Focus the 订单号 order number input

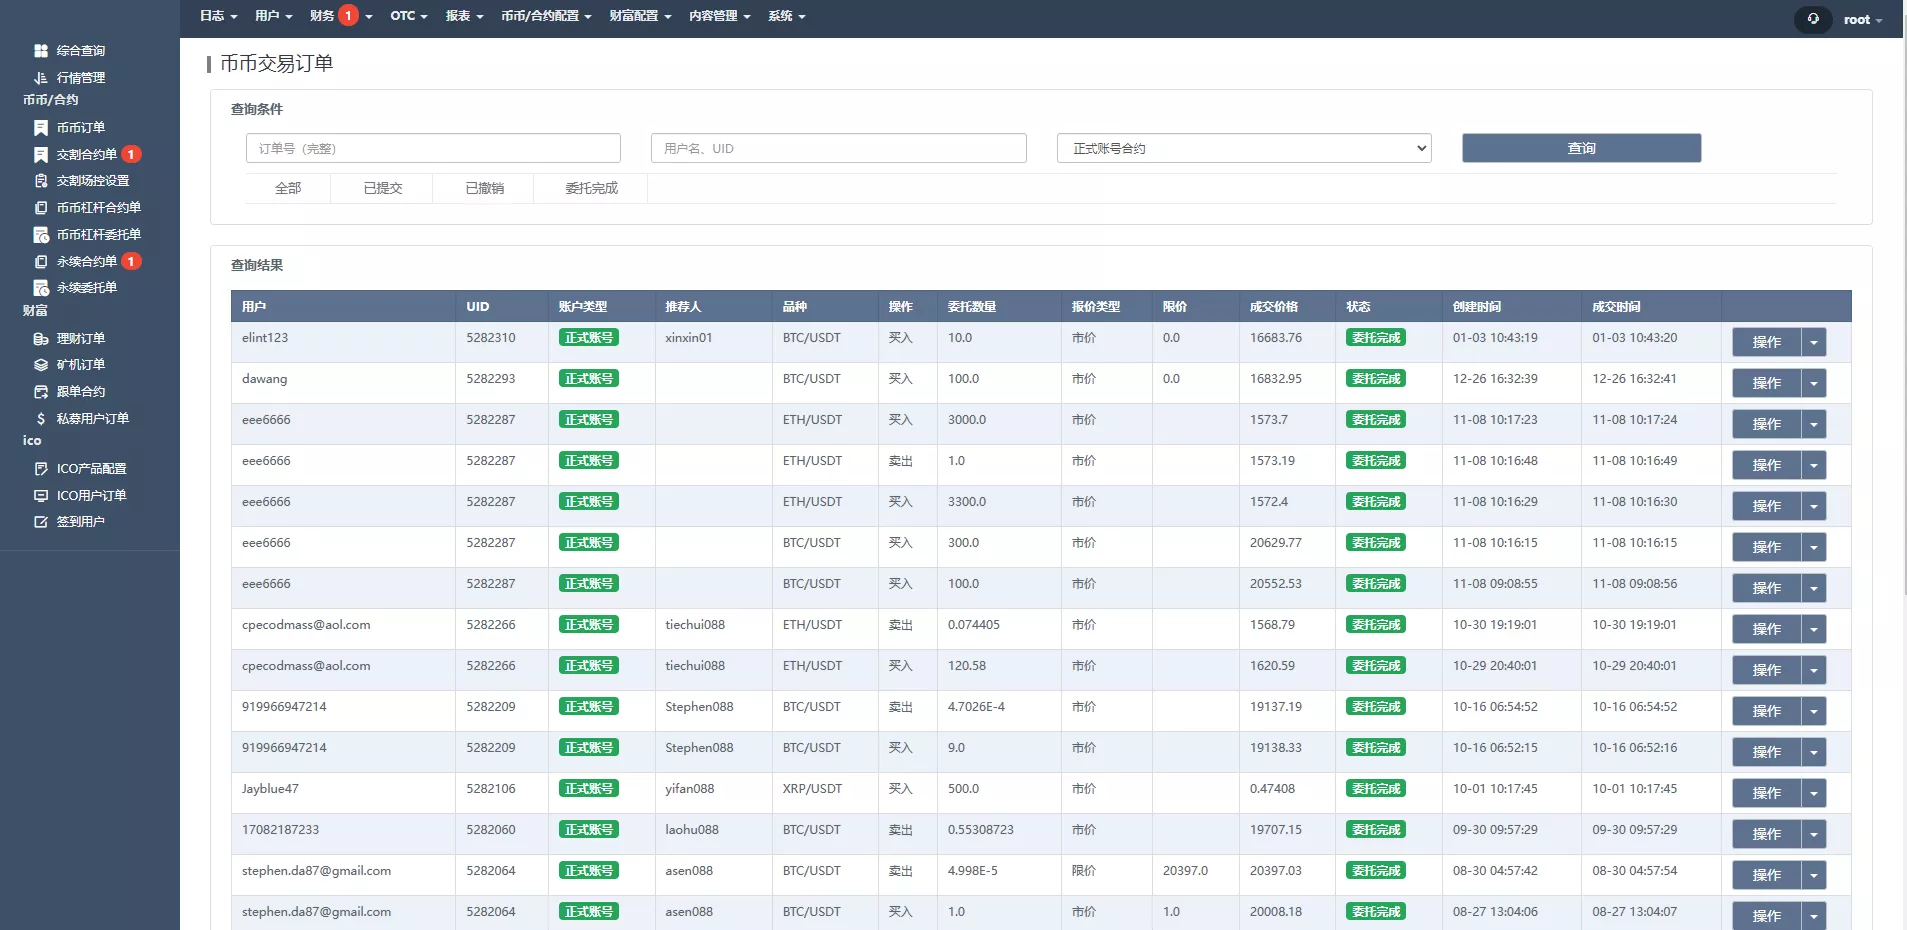pyautogui.click(x=433, y=148)
